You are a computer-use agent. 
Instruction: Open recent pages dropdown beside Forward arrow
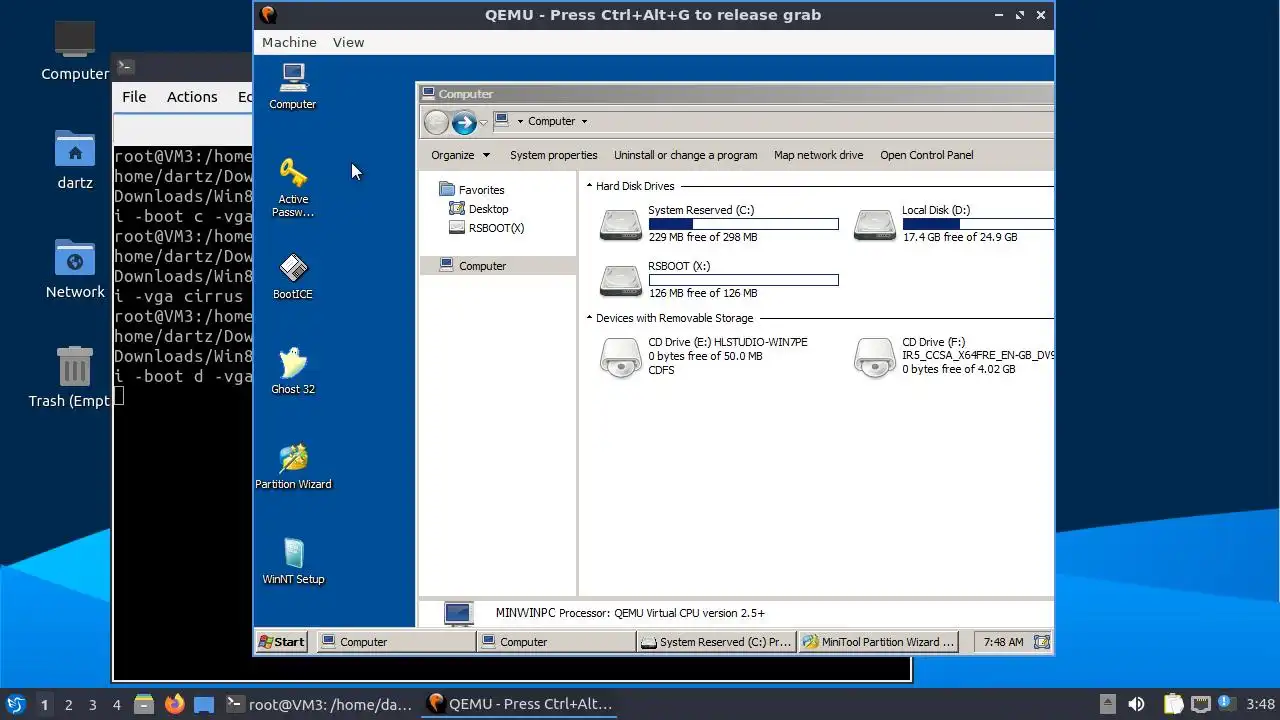483,122
